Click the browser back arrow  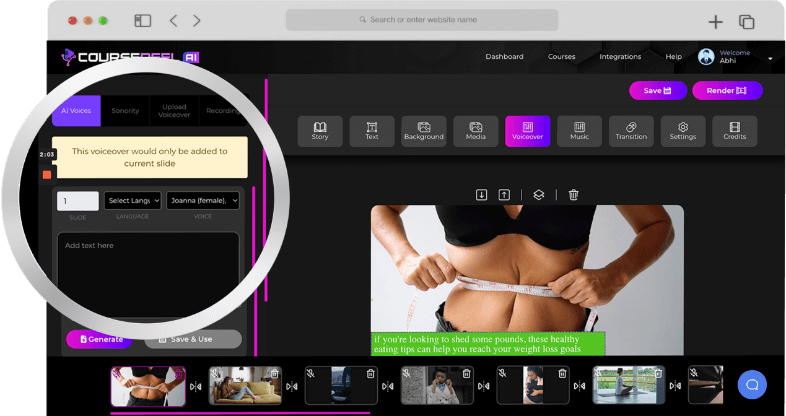click(x=173, y=21)
